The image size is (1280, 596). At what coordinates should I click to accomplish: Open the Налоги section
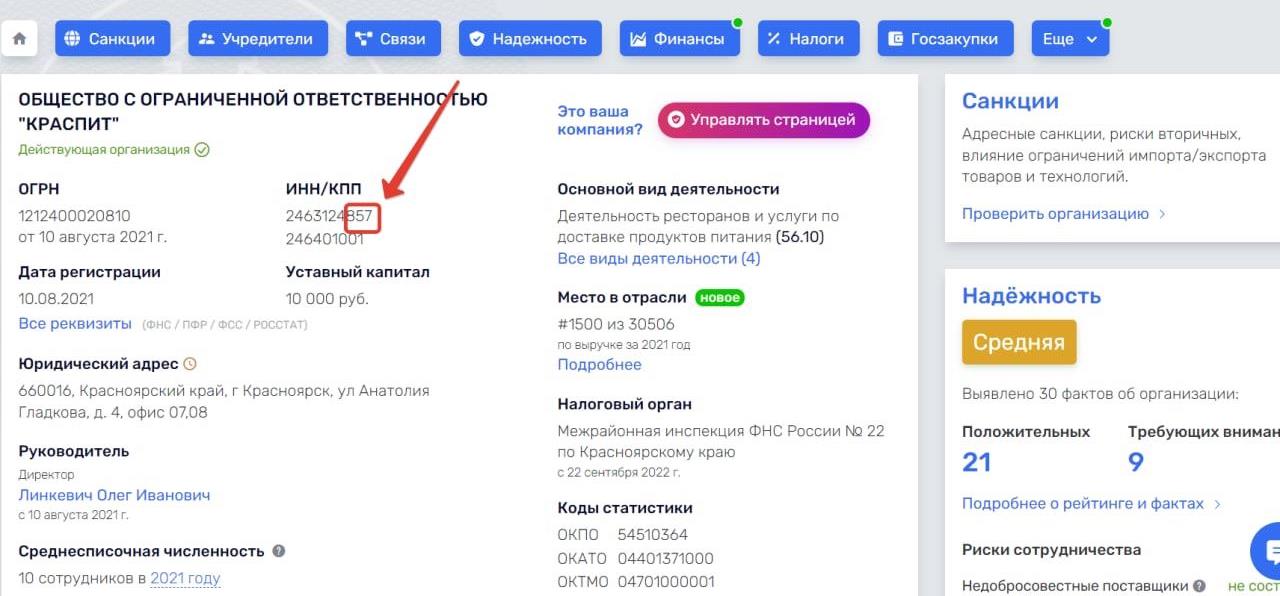coord(804,39)
